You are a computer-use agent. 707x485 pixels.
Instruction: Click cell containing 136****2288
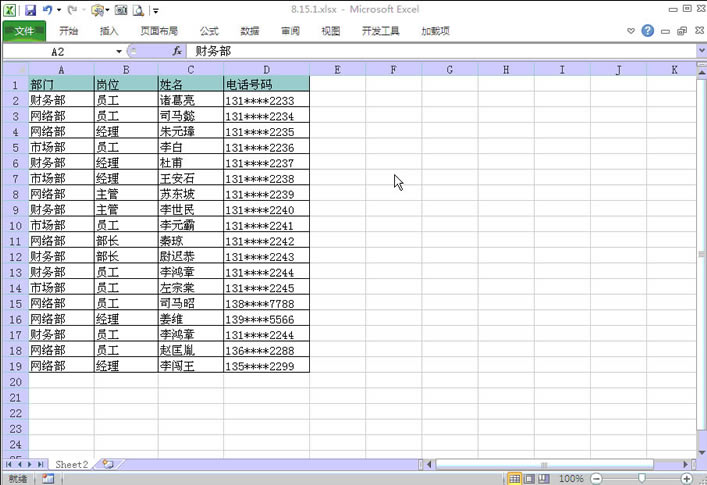[x=266, y=350]
